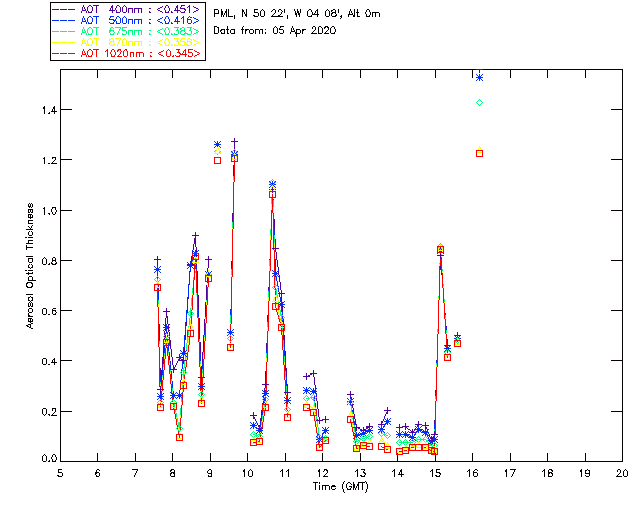Viewport: 640px width, 512px height.
Task: Select the red square at the 15 GMT peak
Action: (441, 249)
